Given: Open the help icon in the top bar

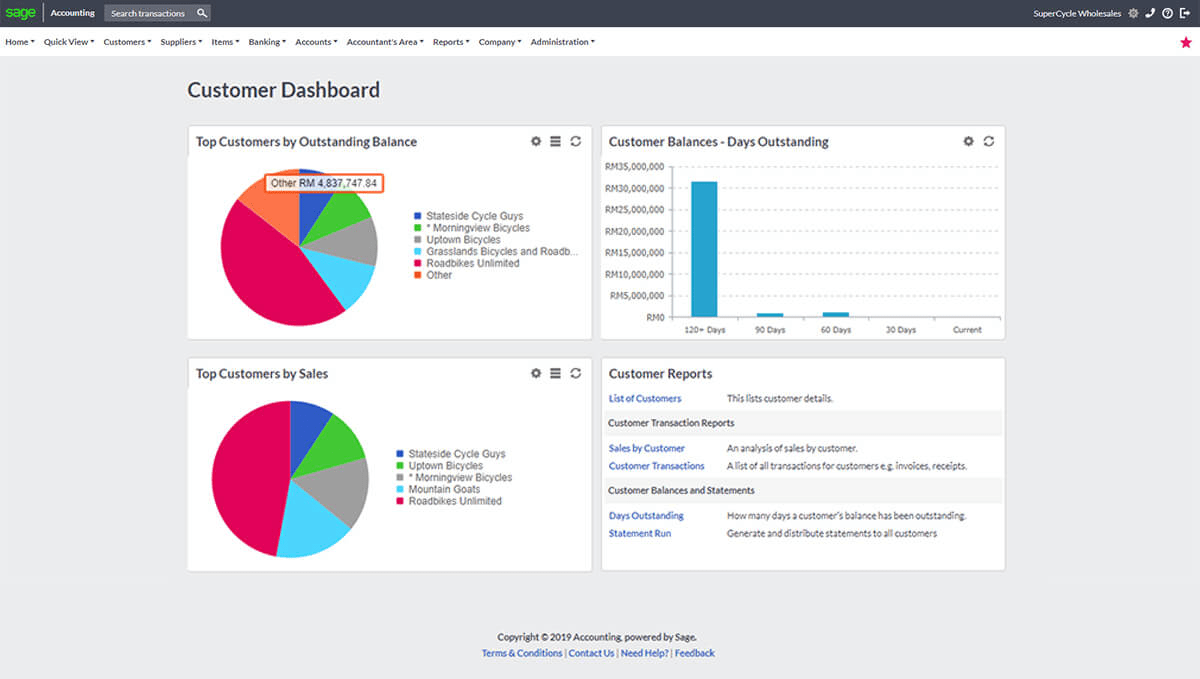Looking at the screenshot, I should point(1167,14).
